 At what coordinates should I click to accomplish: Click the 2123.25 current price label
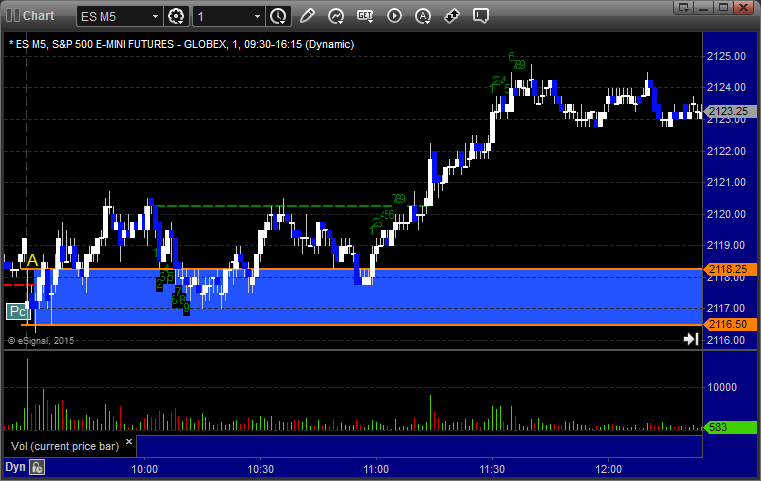[729, 112]
